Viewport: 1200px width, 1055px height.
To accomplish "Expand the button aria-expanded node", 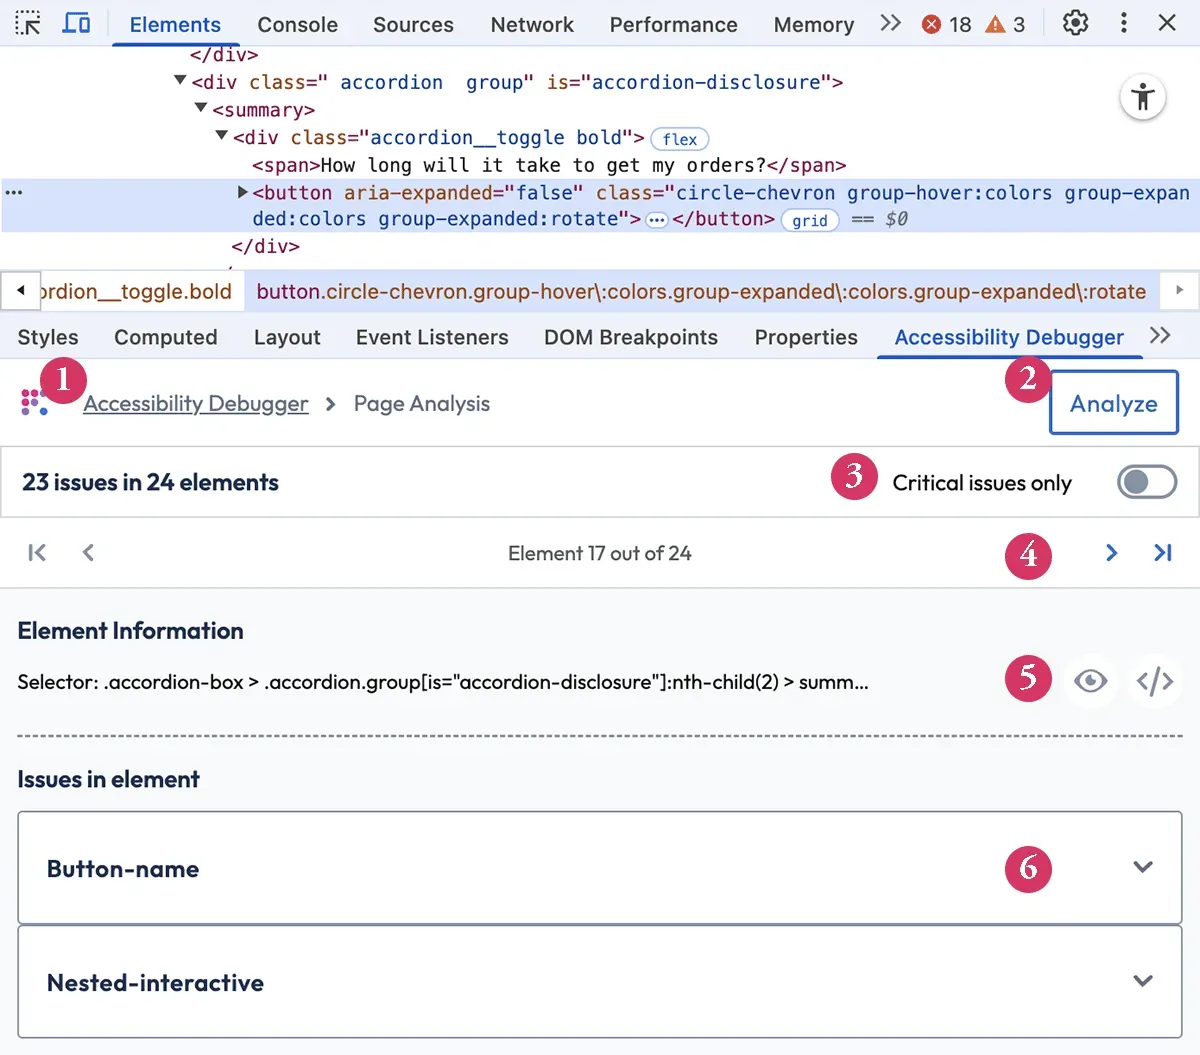I will [242, 191].
